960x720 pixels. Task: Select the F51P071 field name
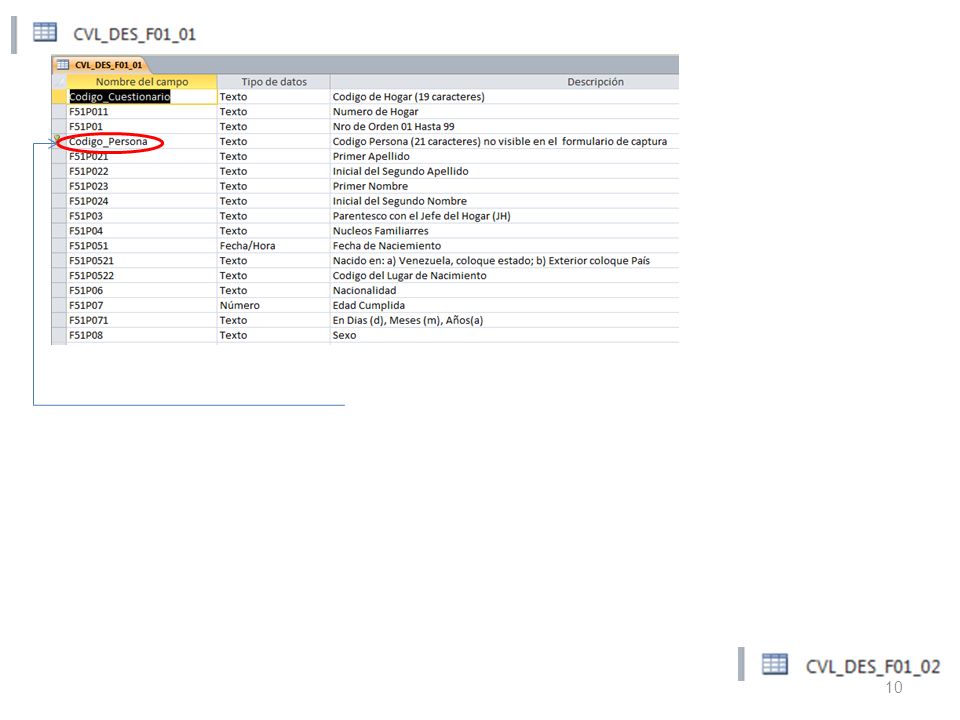click(89, 320)
